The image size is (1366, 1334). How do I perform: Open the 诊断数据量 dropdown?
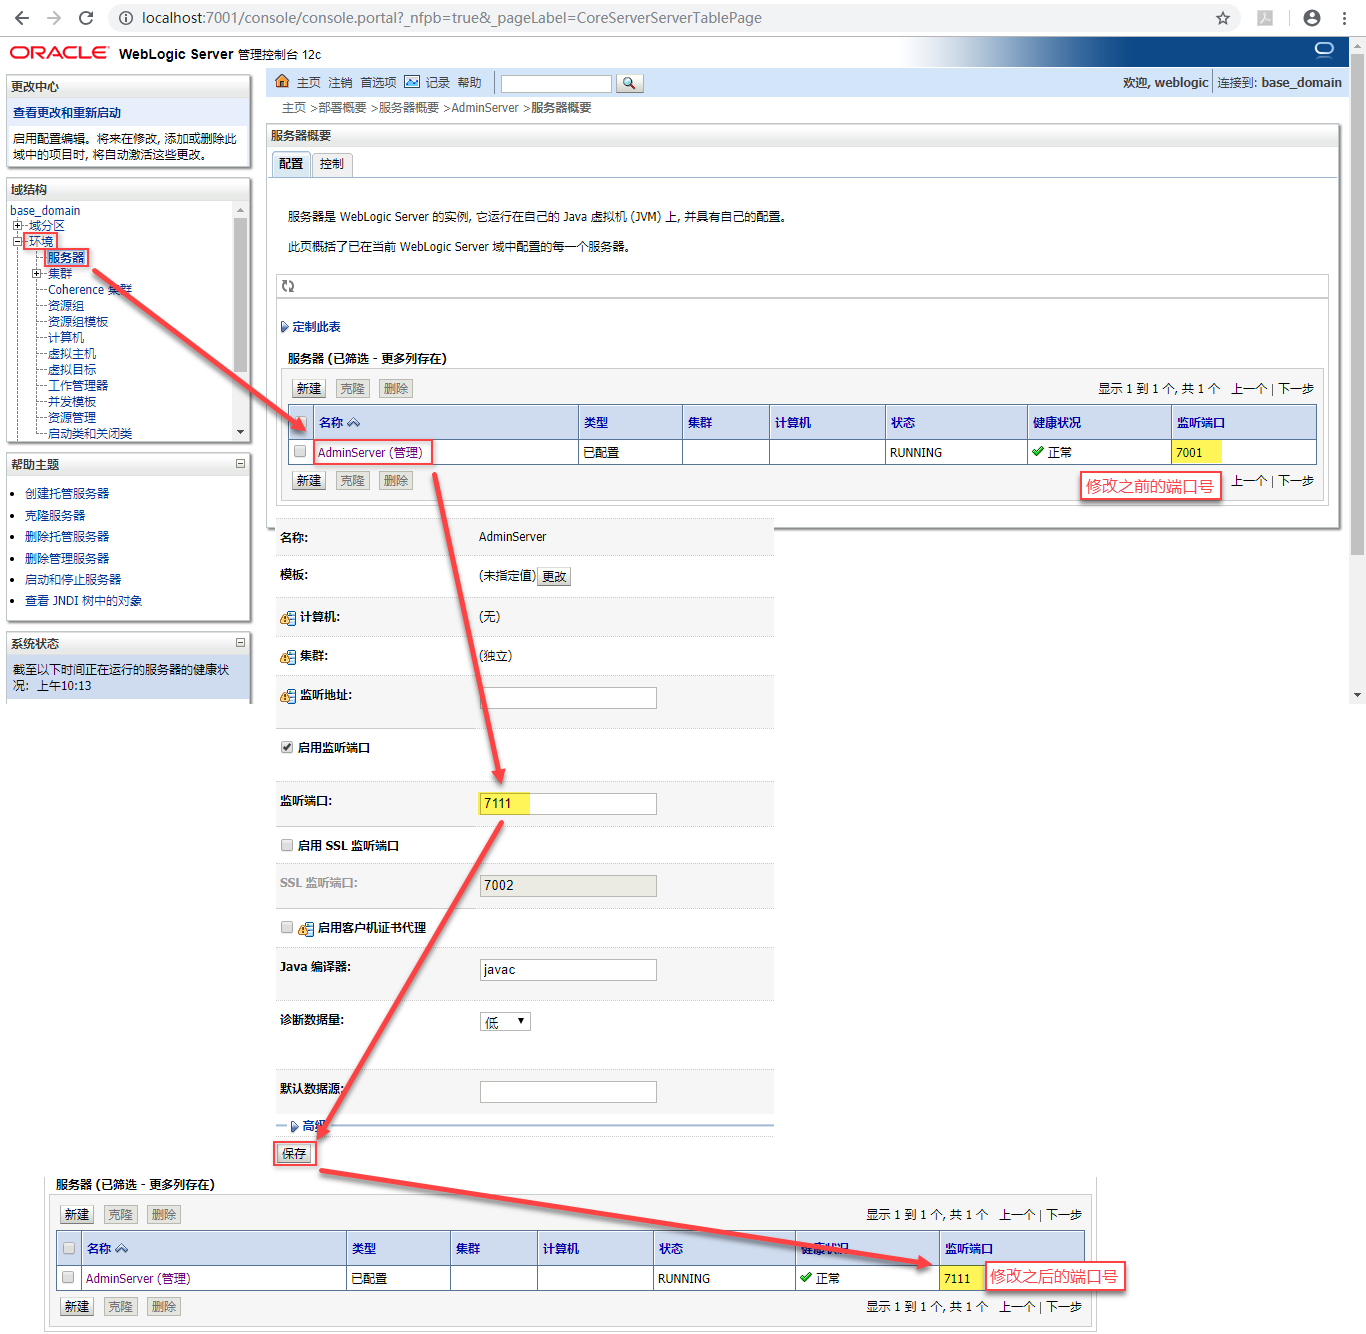point(505,1022)
